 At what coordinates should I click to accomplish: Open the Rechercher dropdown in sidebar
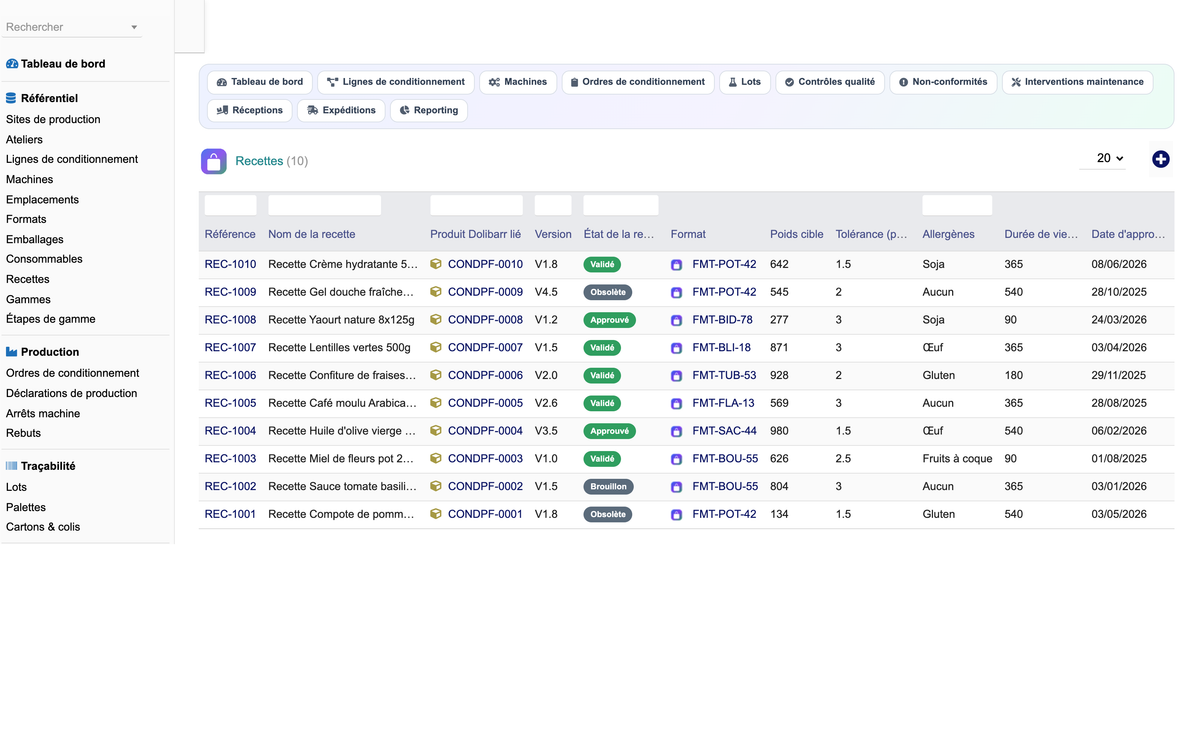click(72, 27)
